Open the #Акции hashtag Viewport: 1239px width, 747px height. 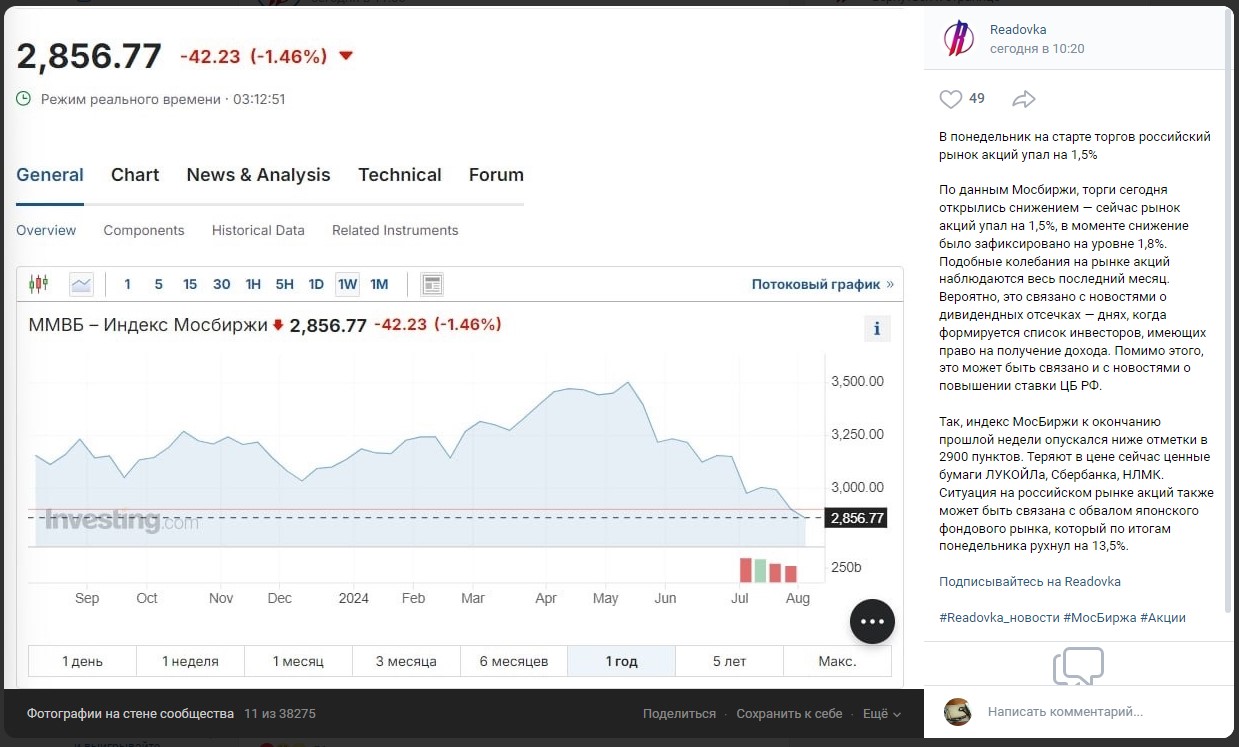pyautogui.click(x=1163, y=617)
